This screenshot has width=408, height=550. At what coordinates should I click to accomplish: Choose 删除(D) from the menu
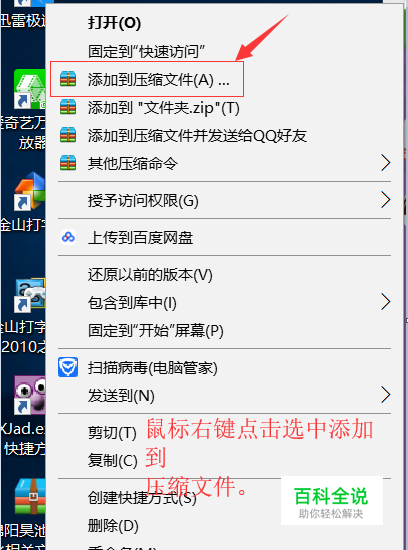pyautogui.click(x=113, y=525)
